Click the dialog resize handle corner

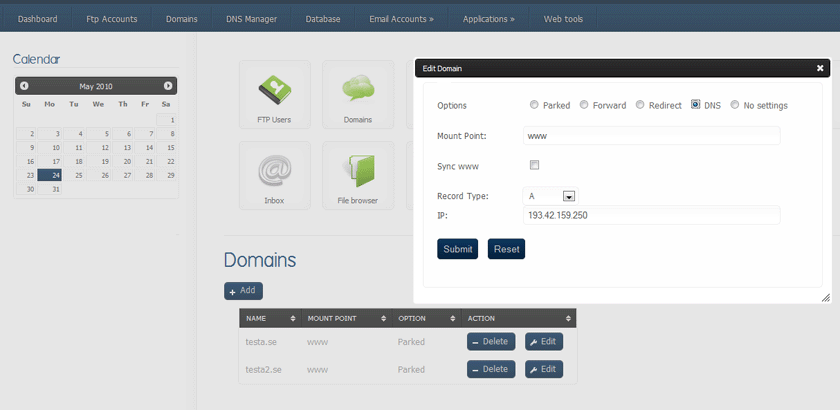coord(825,297)
